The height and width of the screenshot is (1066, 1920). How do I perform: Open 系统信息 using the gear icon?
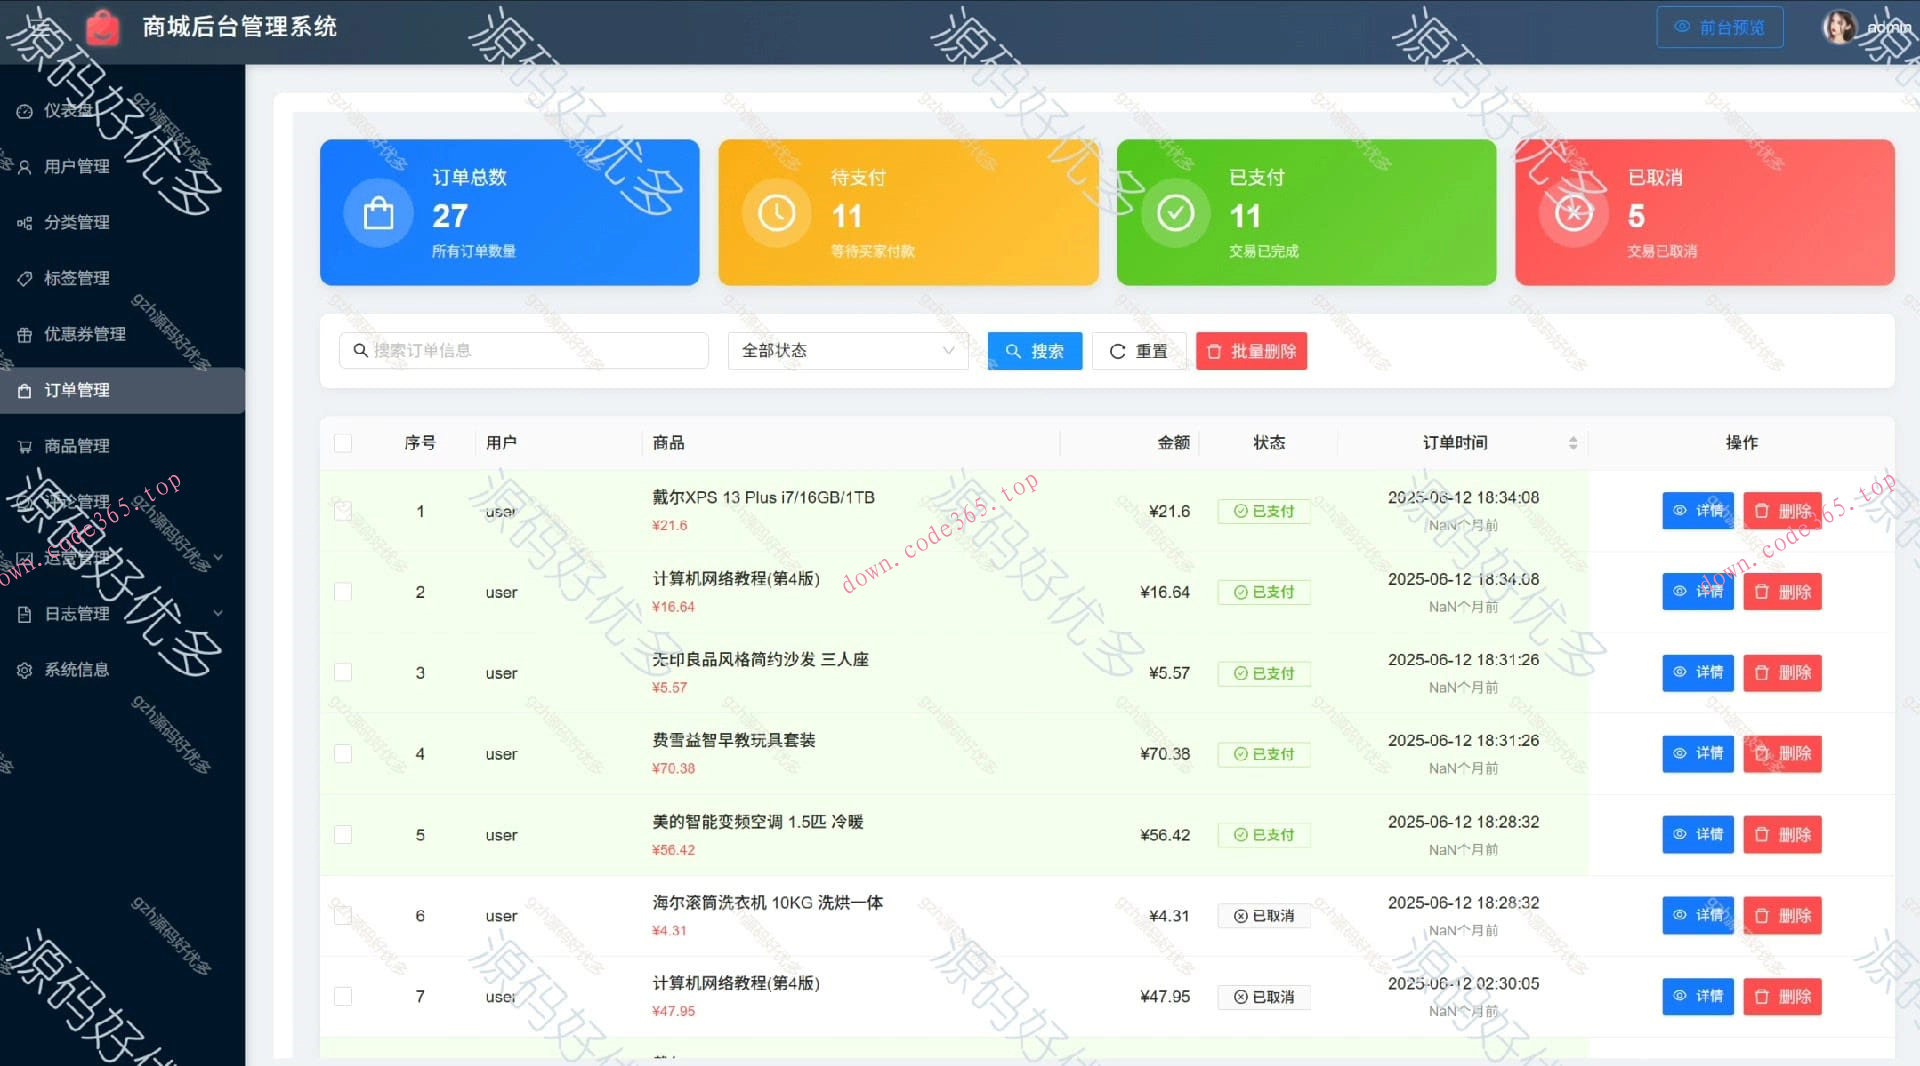click(x=25, y=669)
